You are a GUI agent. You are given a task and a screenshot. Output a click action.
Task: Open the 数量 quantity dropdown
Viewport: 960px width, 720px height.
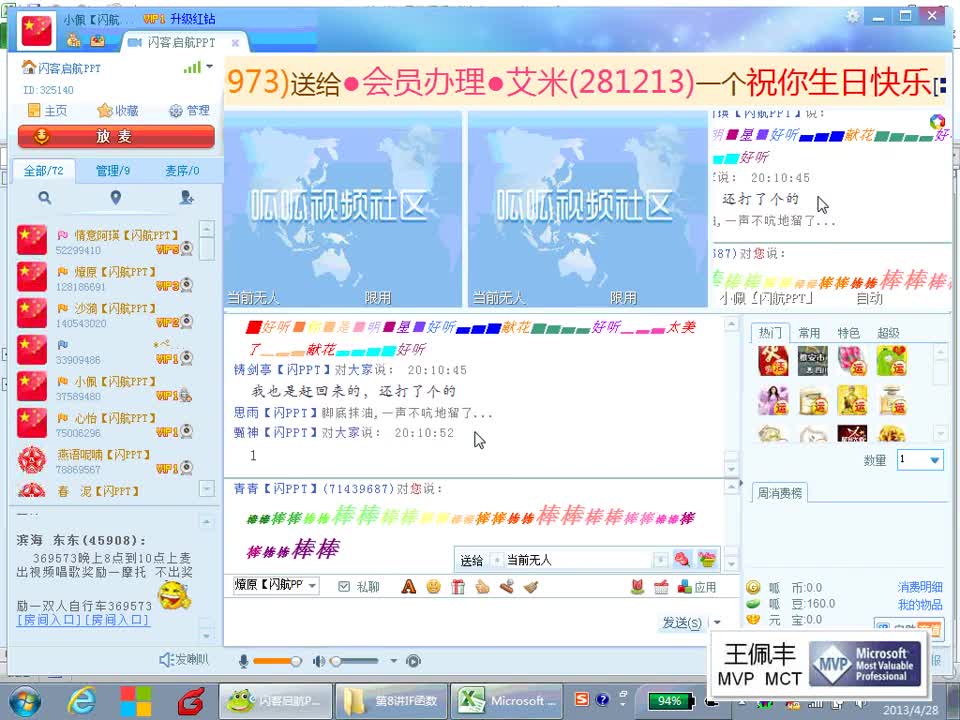coord(920,460)
